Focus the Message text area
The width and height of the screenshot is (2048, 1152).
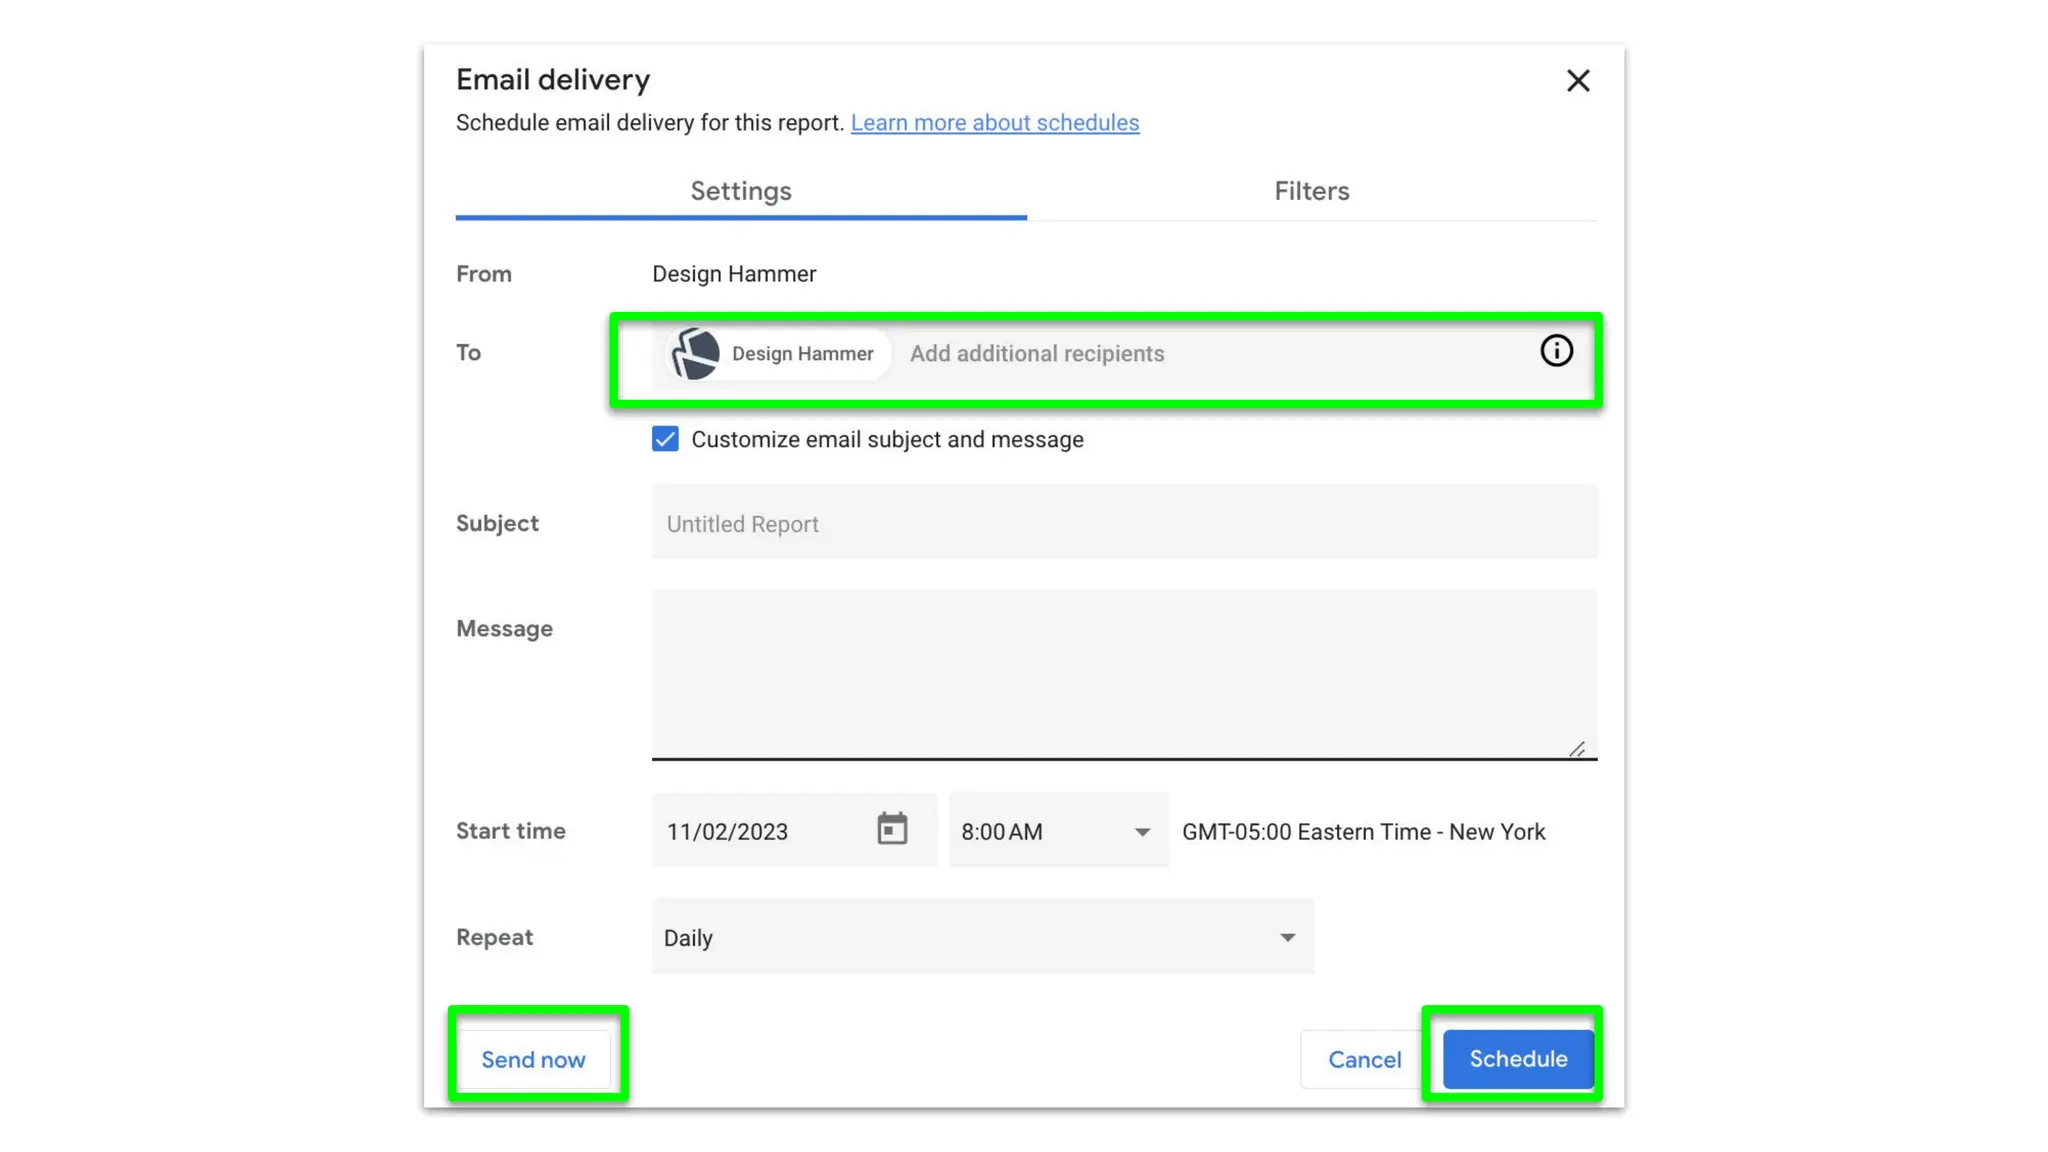pyautogui.click(x=1123, y=674)
